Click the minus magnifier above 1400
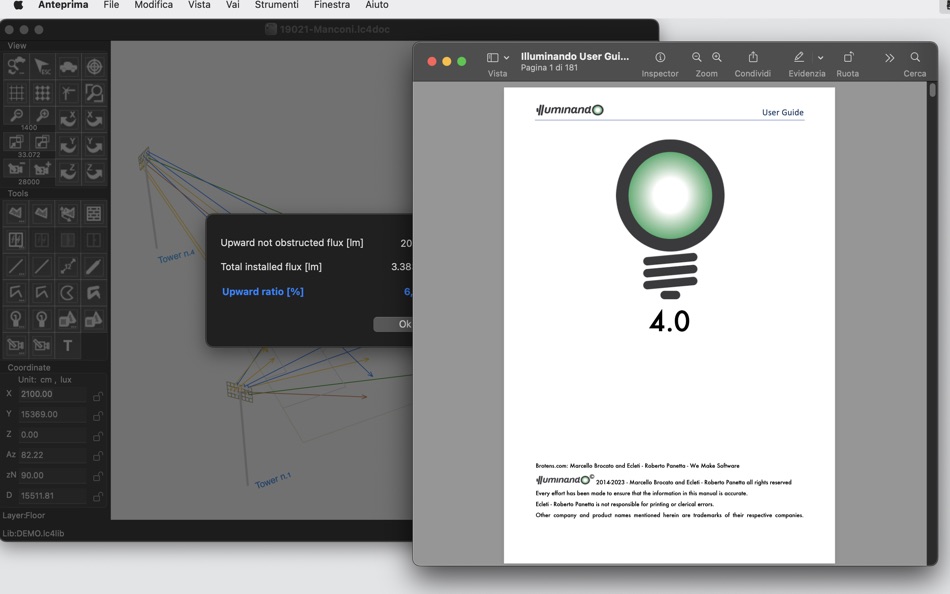 click(16, 115)
